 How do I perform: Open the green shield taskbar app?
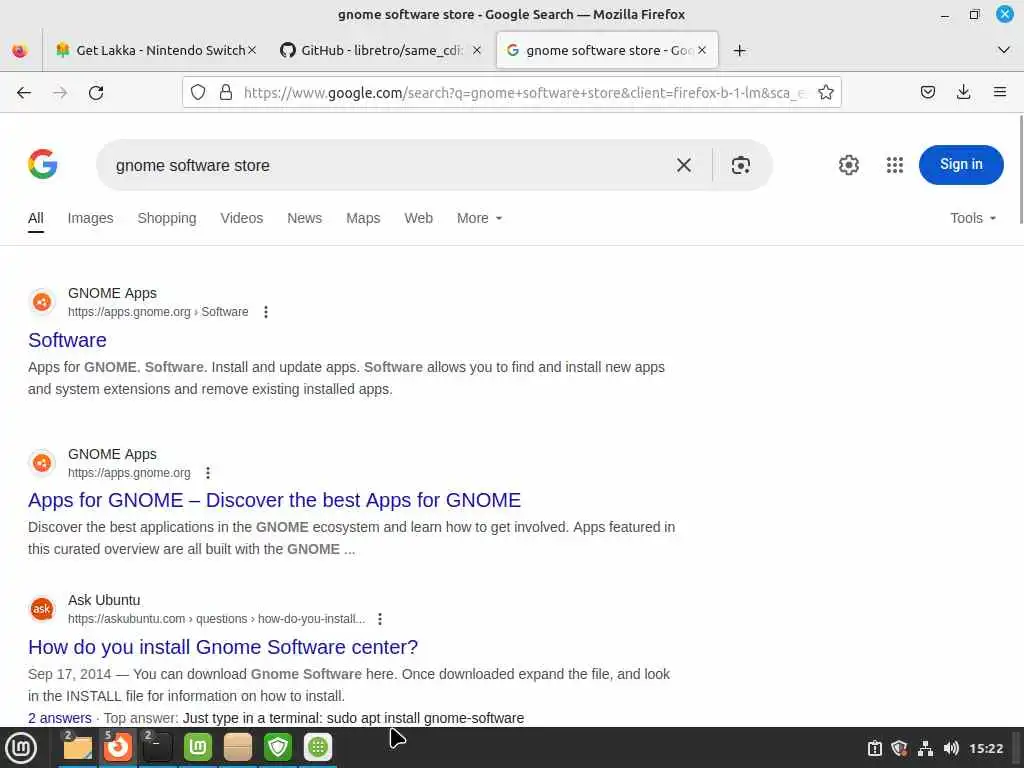[x=278, y=748]
